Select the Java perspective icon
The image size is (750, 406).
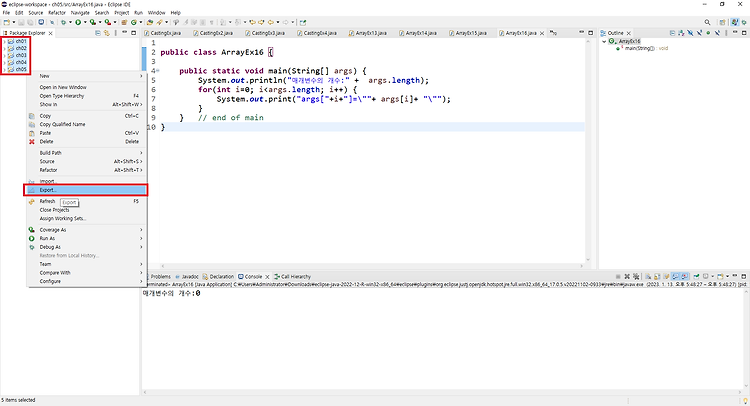[x=735, y=22]
